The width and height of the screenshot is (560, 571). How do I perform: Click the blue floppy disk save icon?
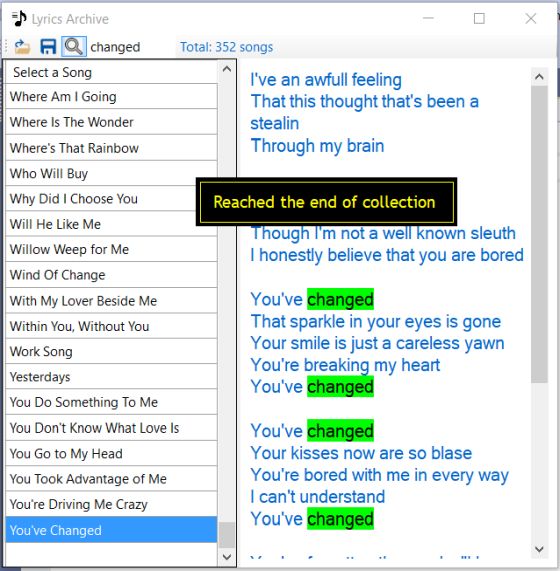pyautogui.click(x=48, y=47)
